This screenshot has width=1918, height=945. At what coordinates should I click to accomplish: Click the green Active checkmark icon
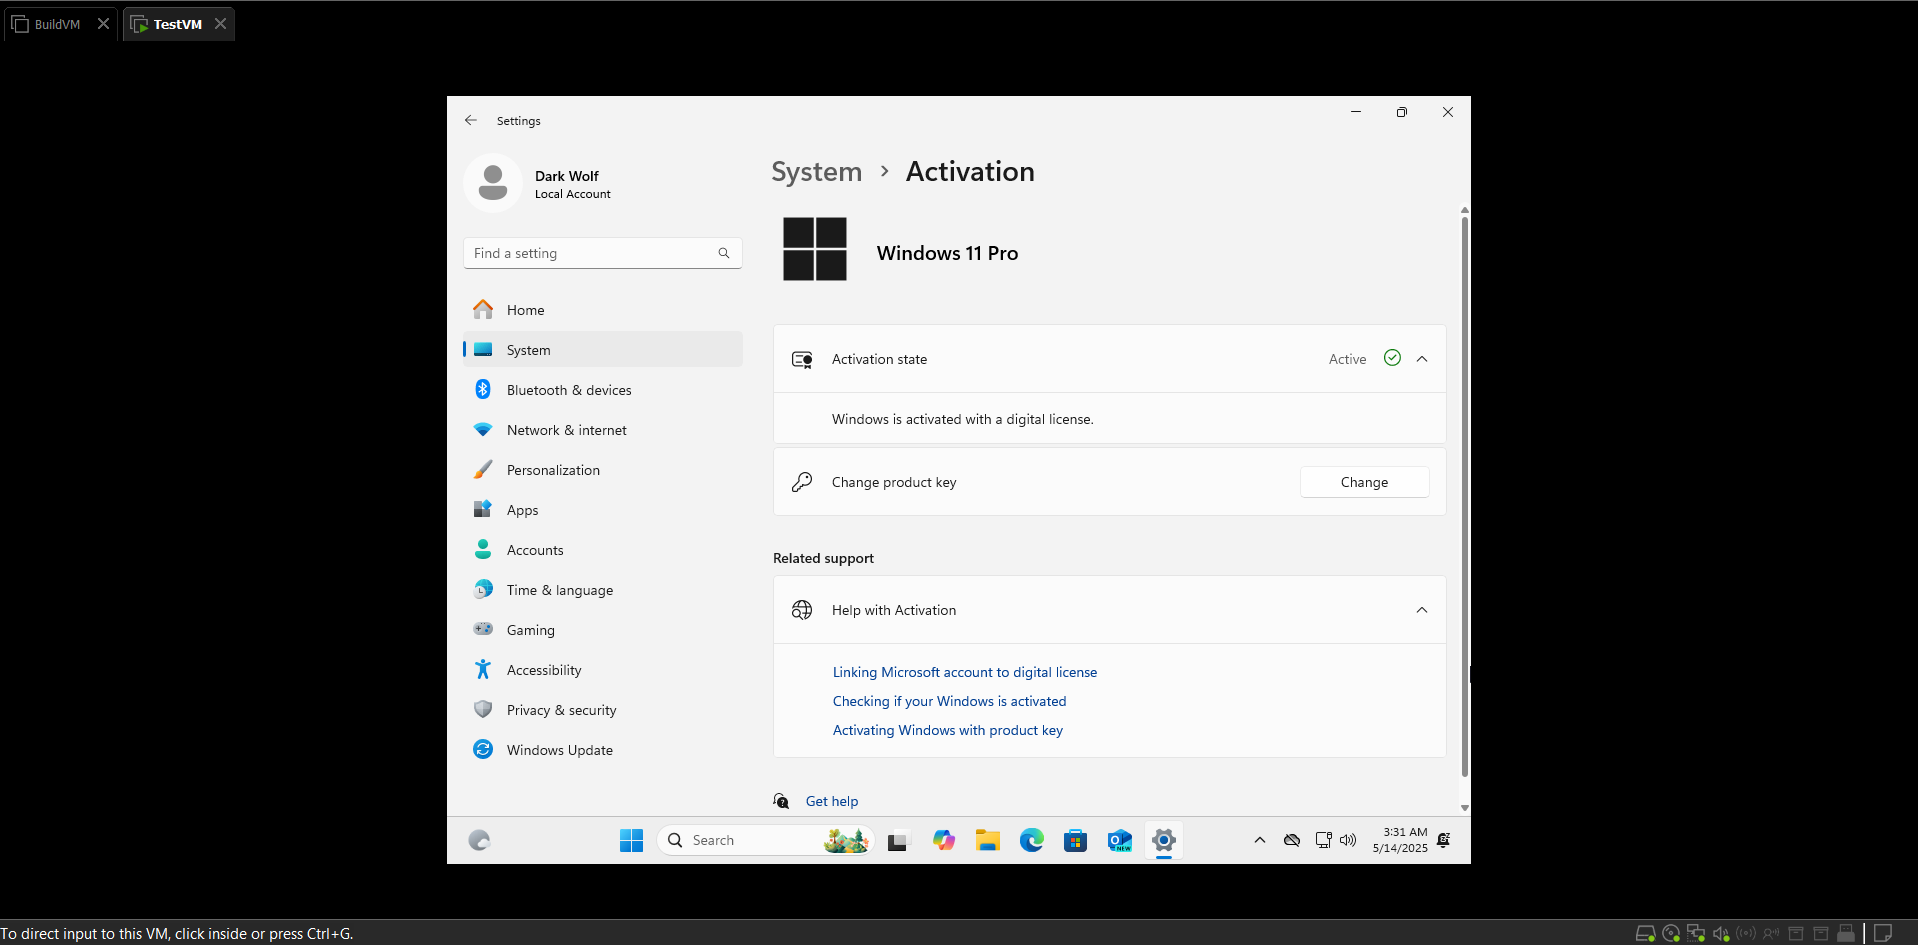(1392, 358)
